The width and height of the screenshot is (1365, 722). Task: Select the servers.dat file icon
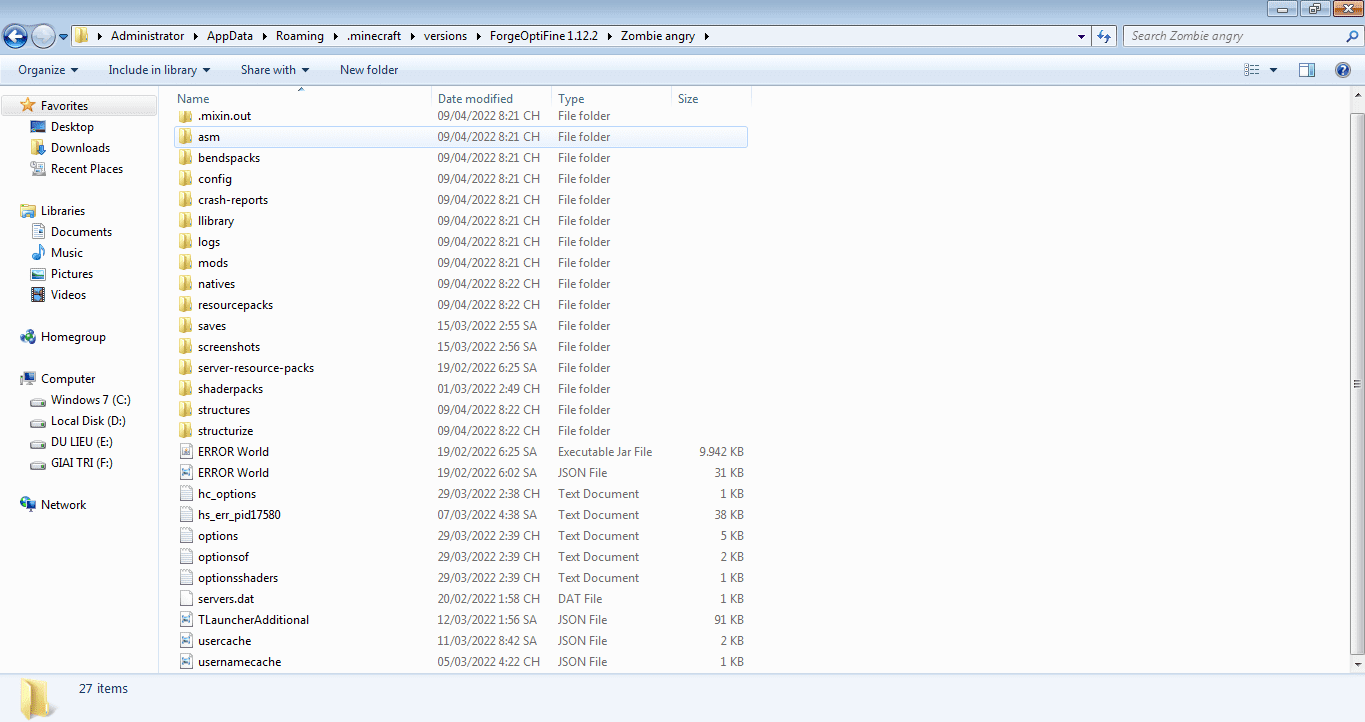pyautogui.click(x=186, y=599)
